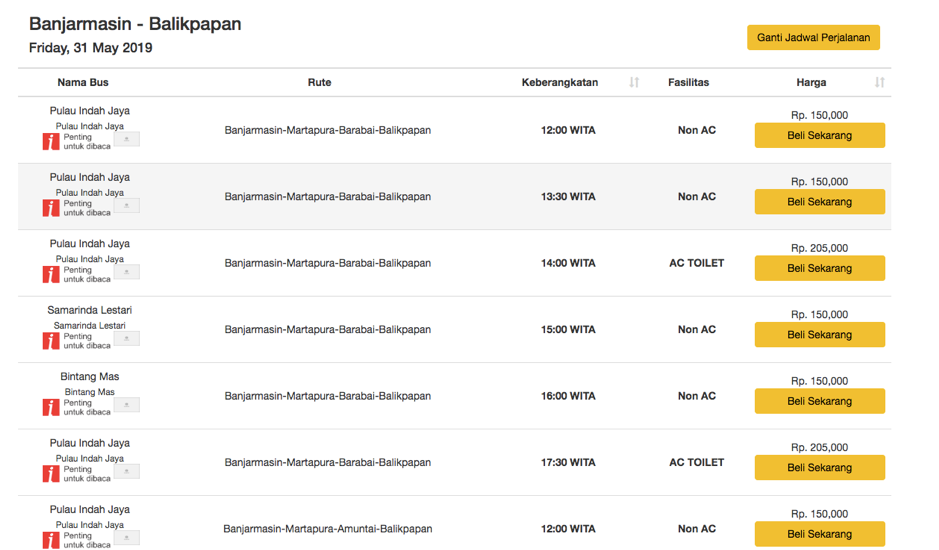Click Beli Sekarang for 14:00 WITA AC TOILET bus
The image size is (939, 550).
(x=819, y=268)
